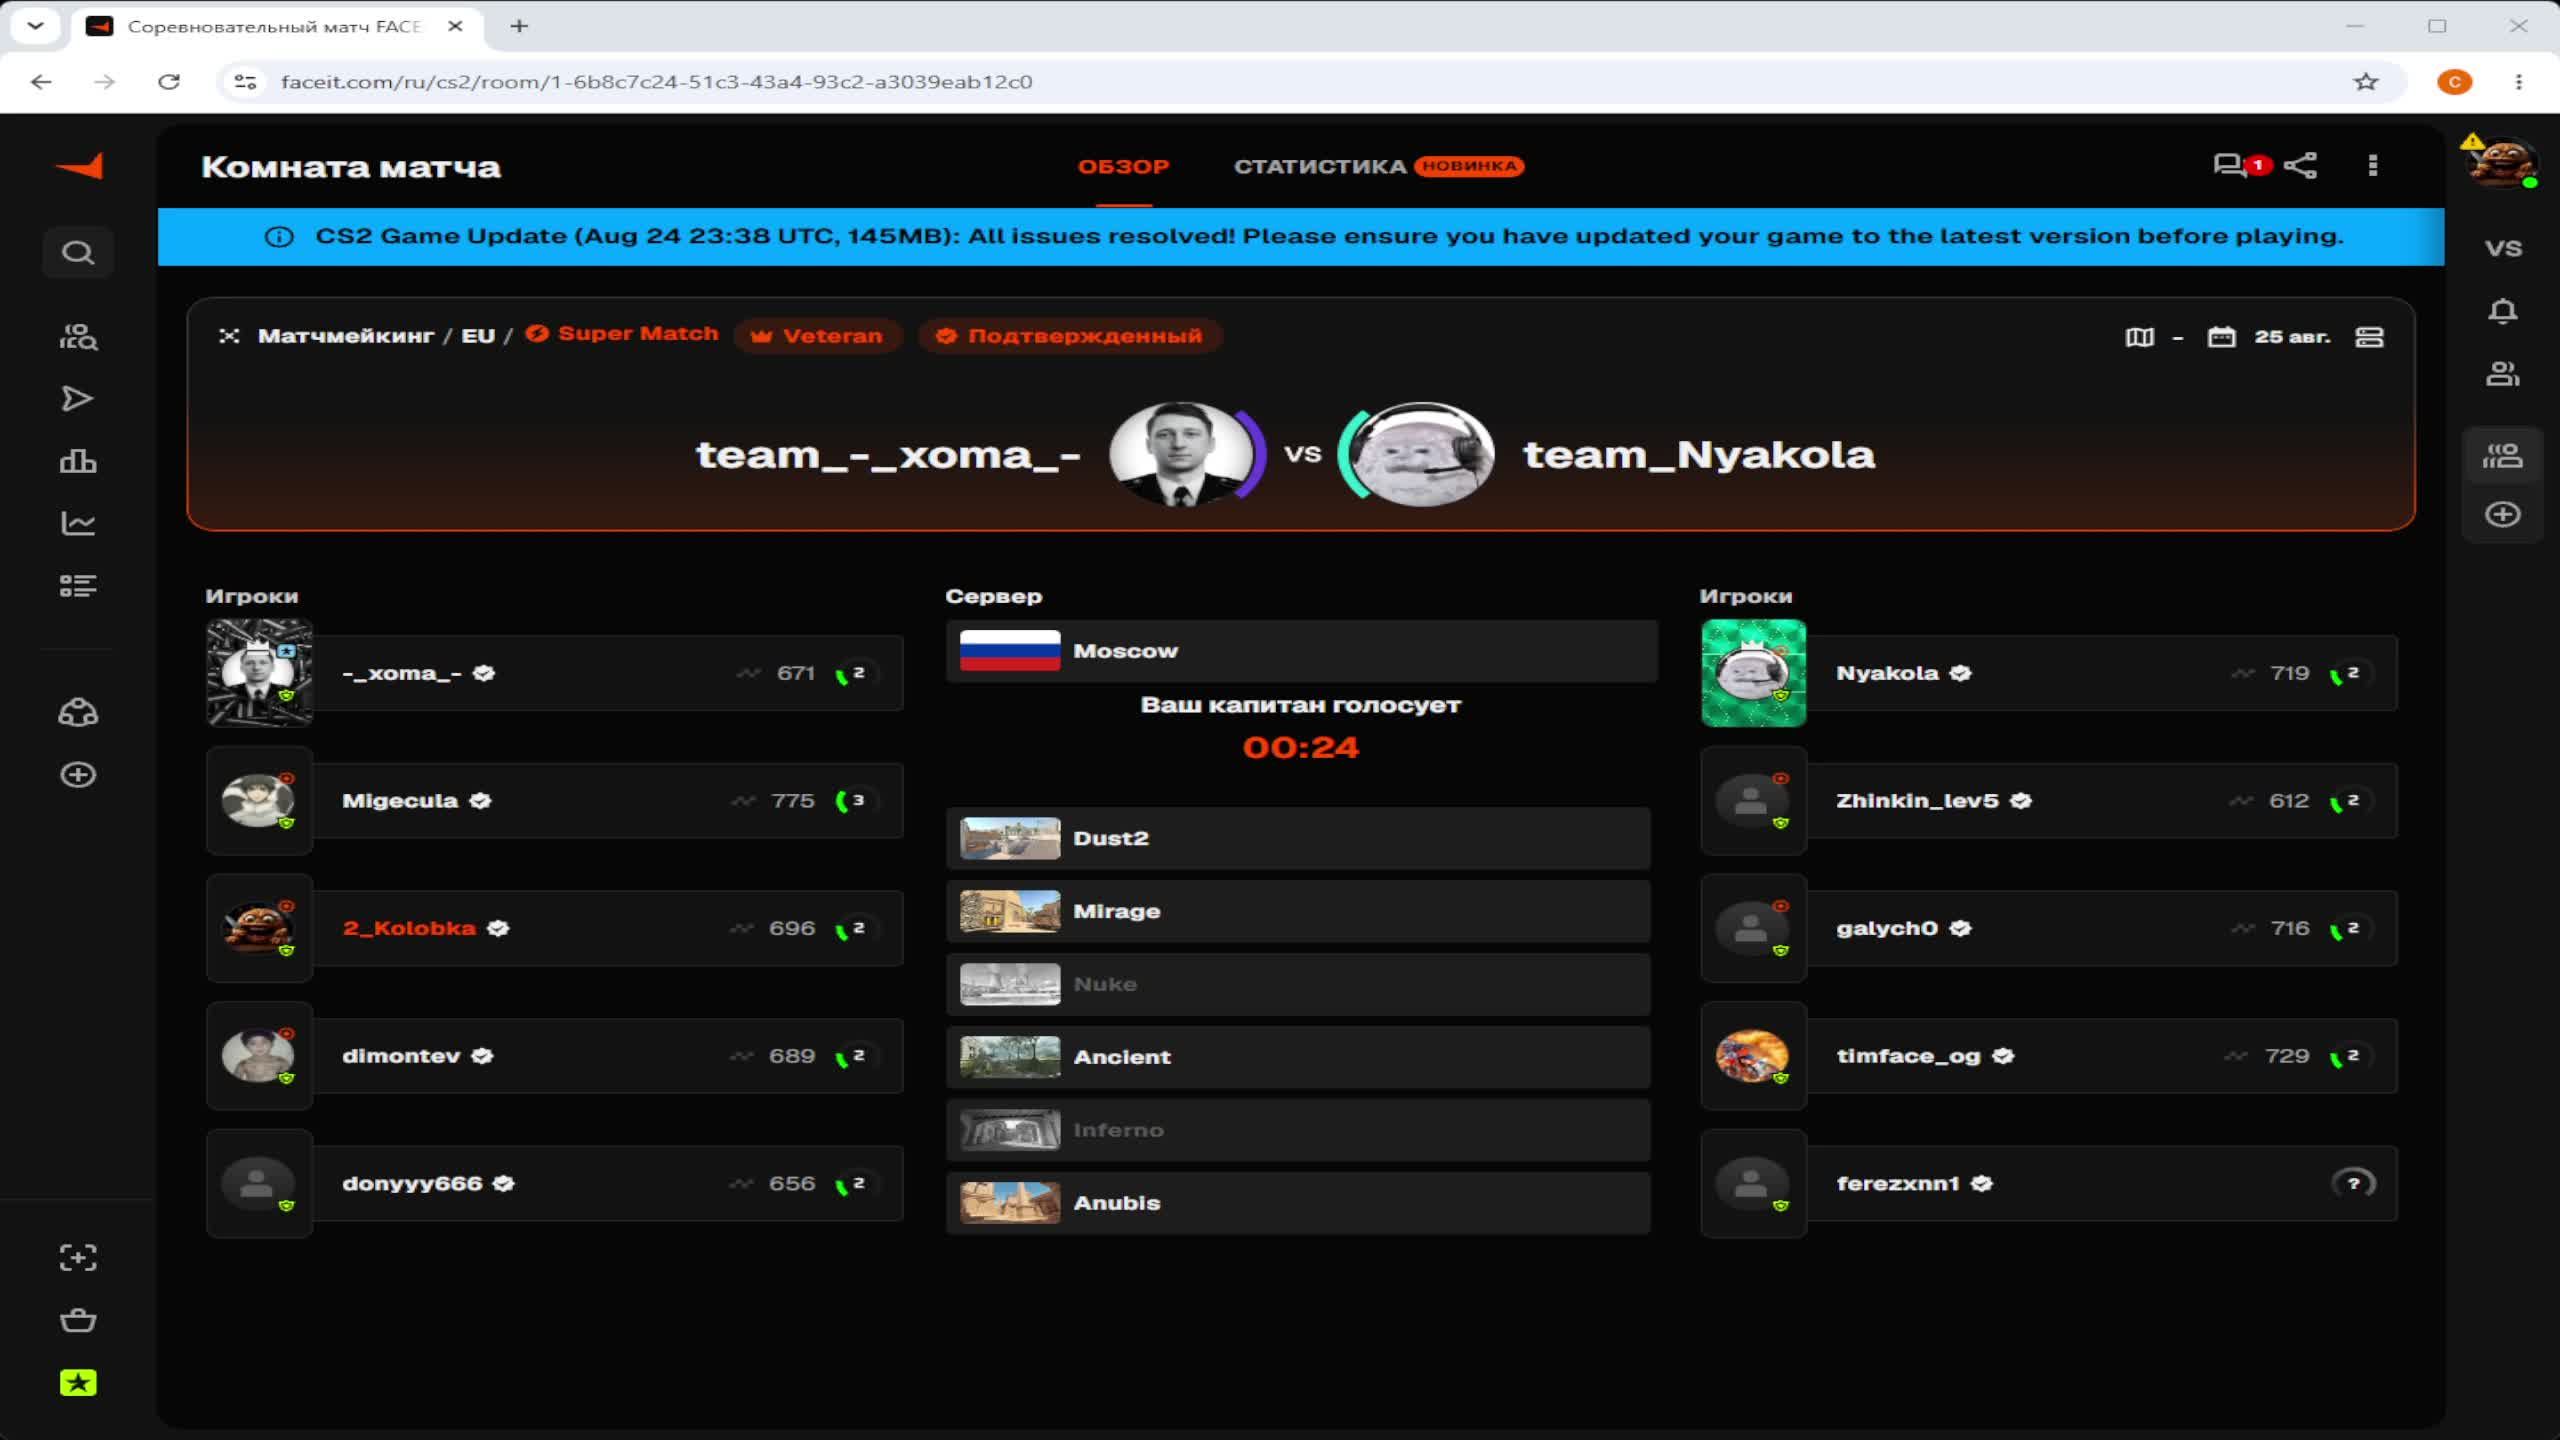Click the plus circle icon in left sidebar
Image resolution: width=2560 pixels, height=1440 pixels.
78,775
